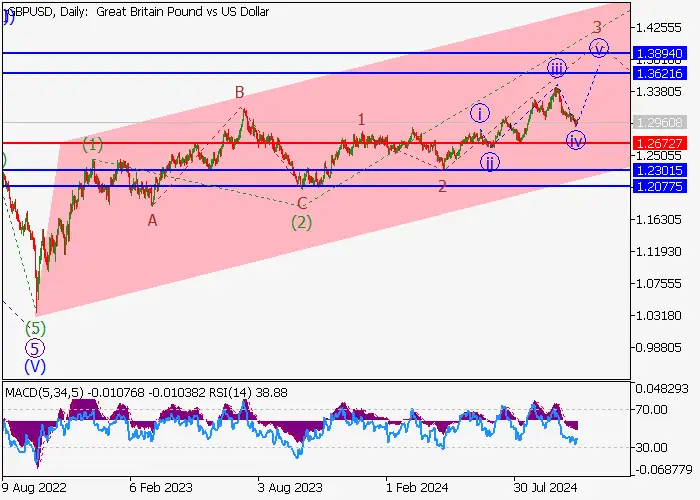Image resolution: width=700 pixels, height=500 pixels.
Task: Click the 1.16305 price axis value
Action: point(658,220)
